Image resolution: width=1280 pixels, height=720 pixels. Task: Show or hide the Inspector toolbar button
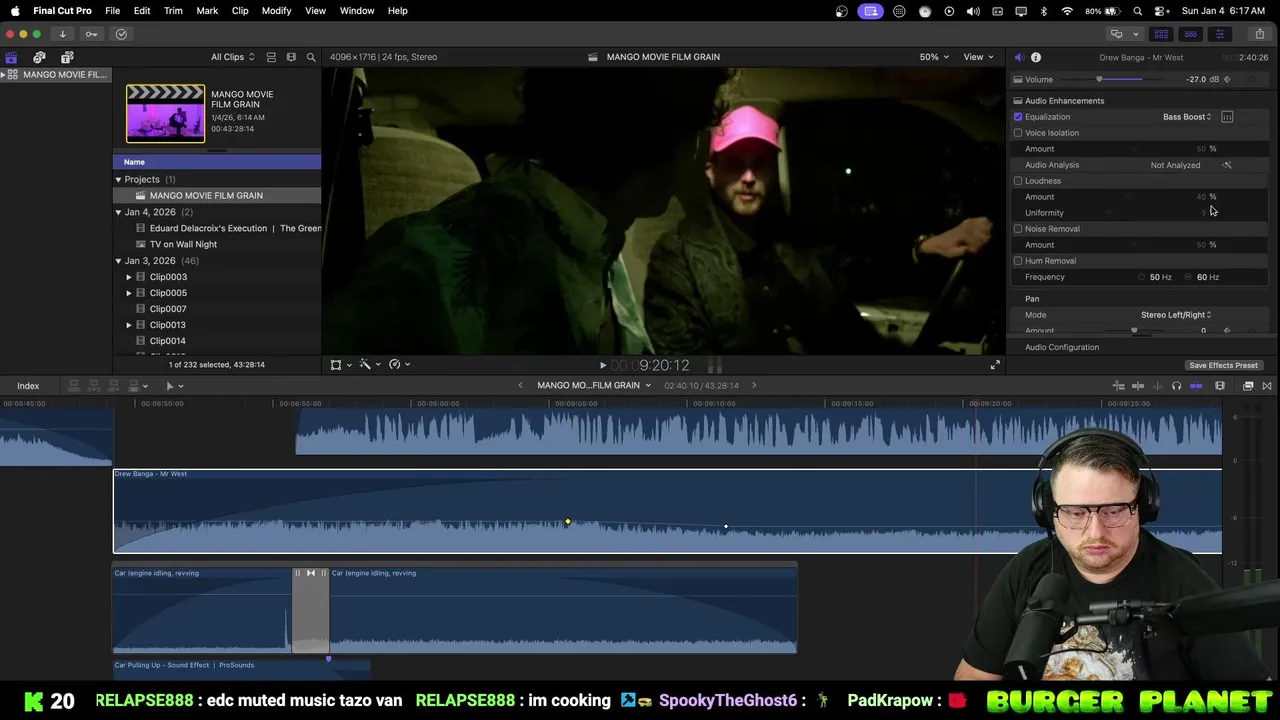tap(1219, 34)
